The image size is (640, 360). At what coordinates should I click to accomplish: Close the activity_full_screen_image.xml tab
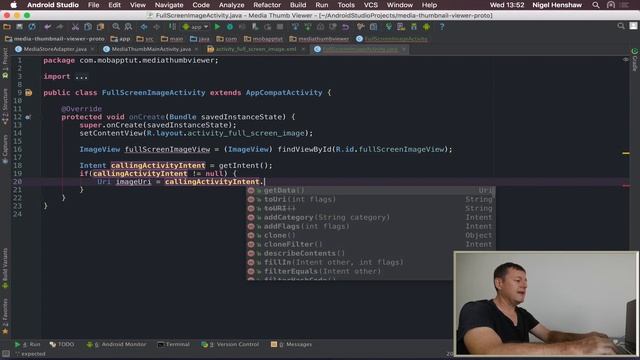[x=303, y=49]
